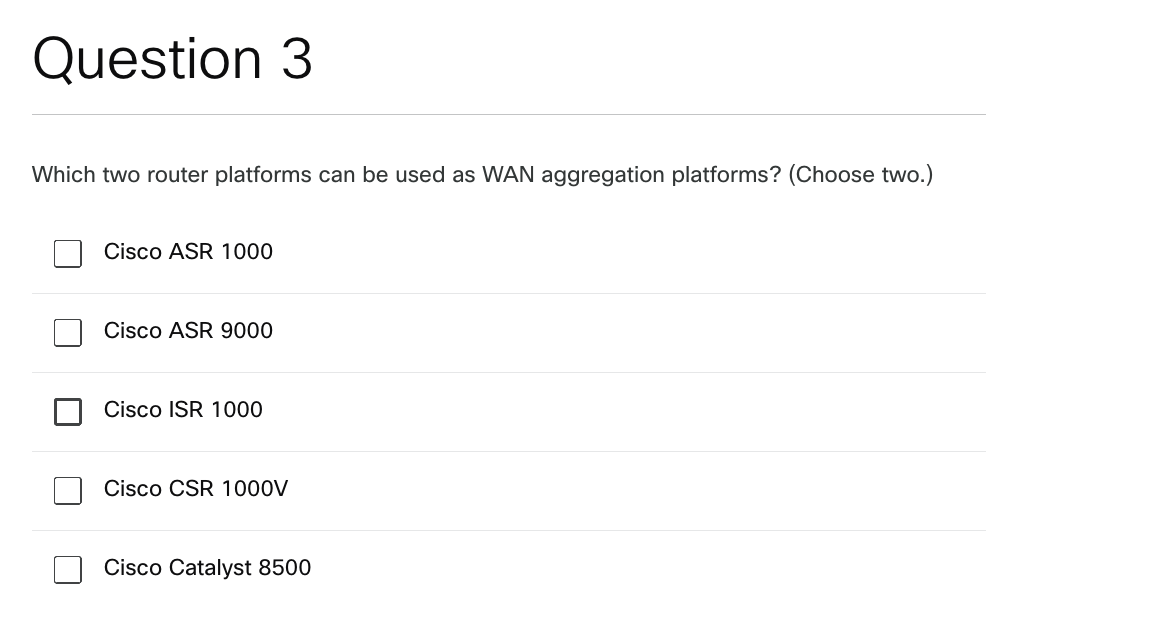1174x622 pixels.
Task: Click the Cisco ASR 1000 label text
Action: [x=188, y=252]
